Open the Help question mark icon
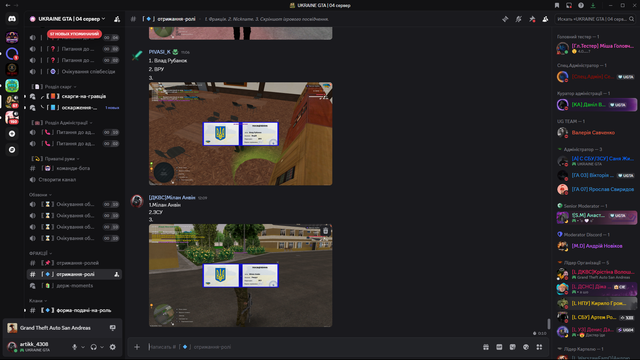Screen dimensions: 640x360 581,5
